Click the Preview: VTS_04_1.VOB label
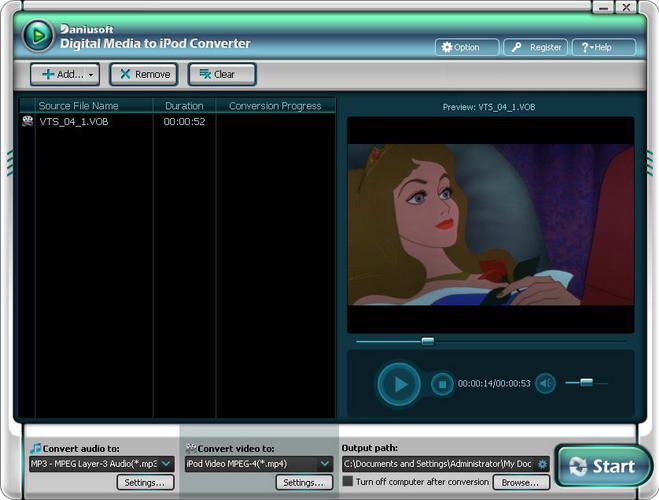 point(489,107)
